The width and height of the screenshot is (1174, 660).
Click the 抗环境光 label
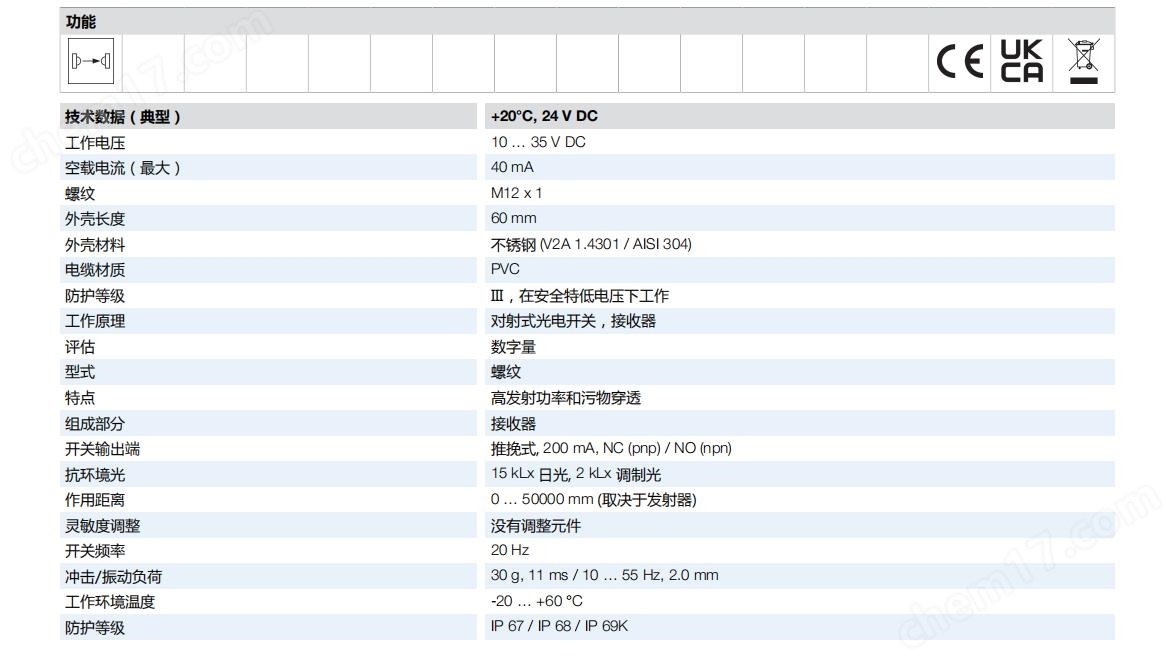tap(95, 474)
